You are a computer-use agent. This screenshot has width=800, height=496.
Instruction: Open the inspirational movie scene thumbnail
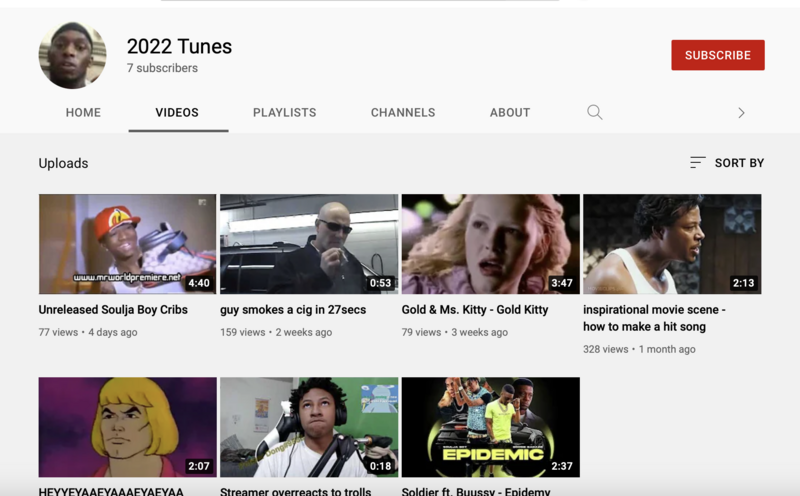click(x=672, y=244)
